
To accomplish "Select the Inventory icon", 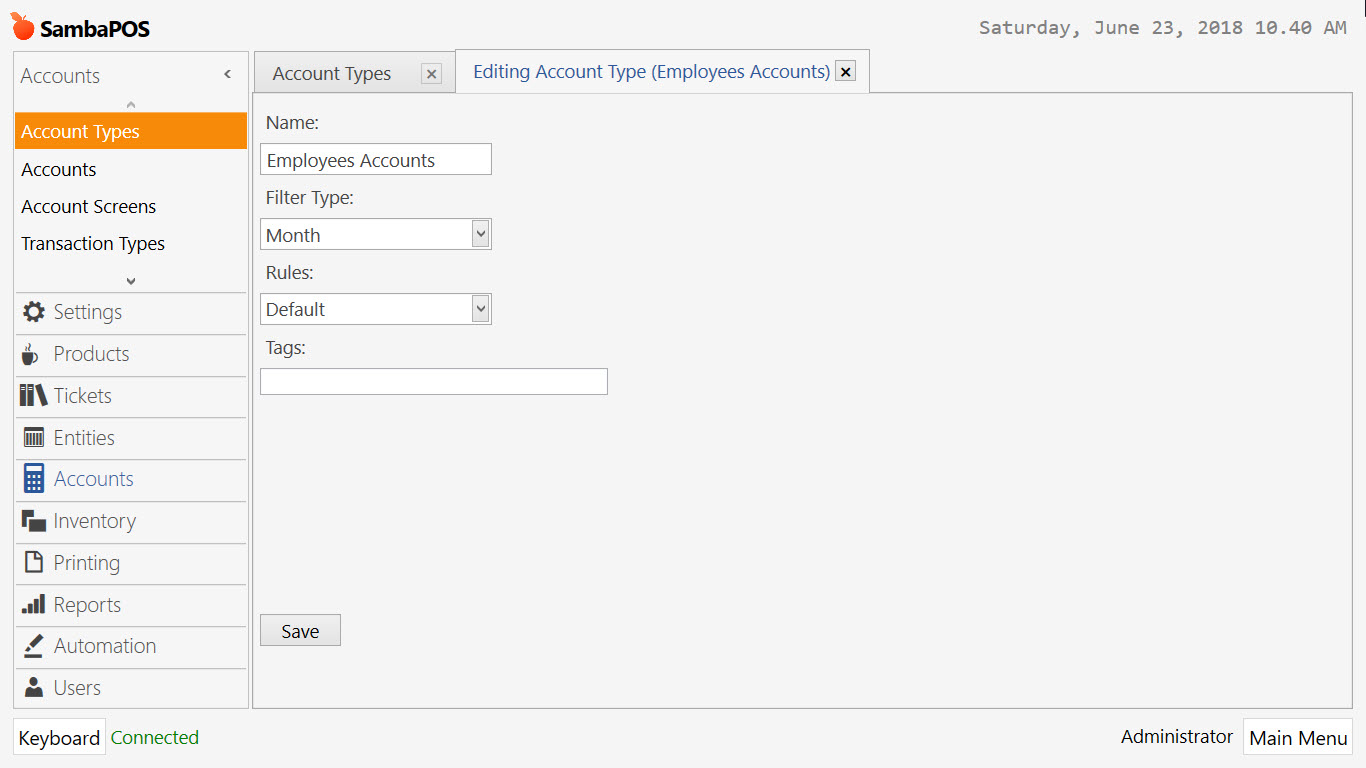I will coord(30,520).
